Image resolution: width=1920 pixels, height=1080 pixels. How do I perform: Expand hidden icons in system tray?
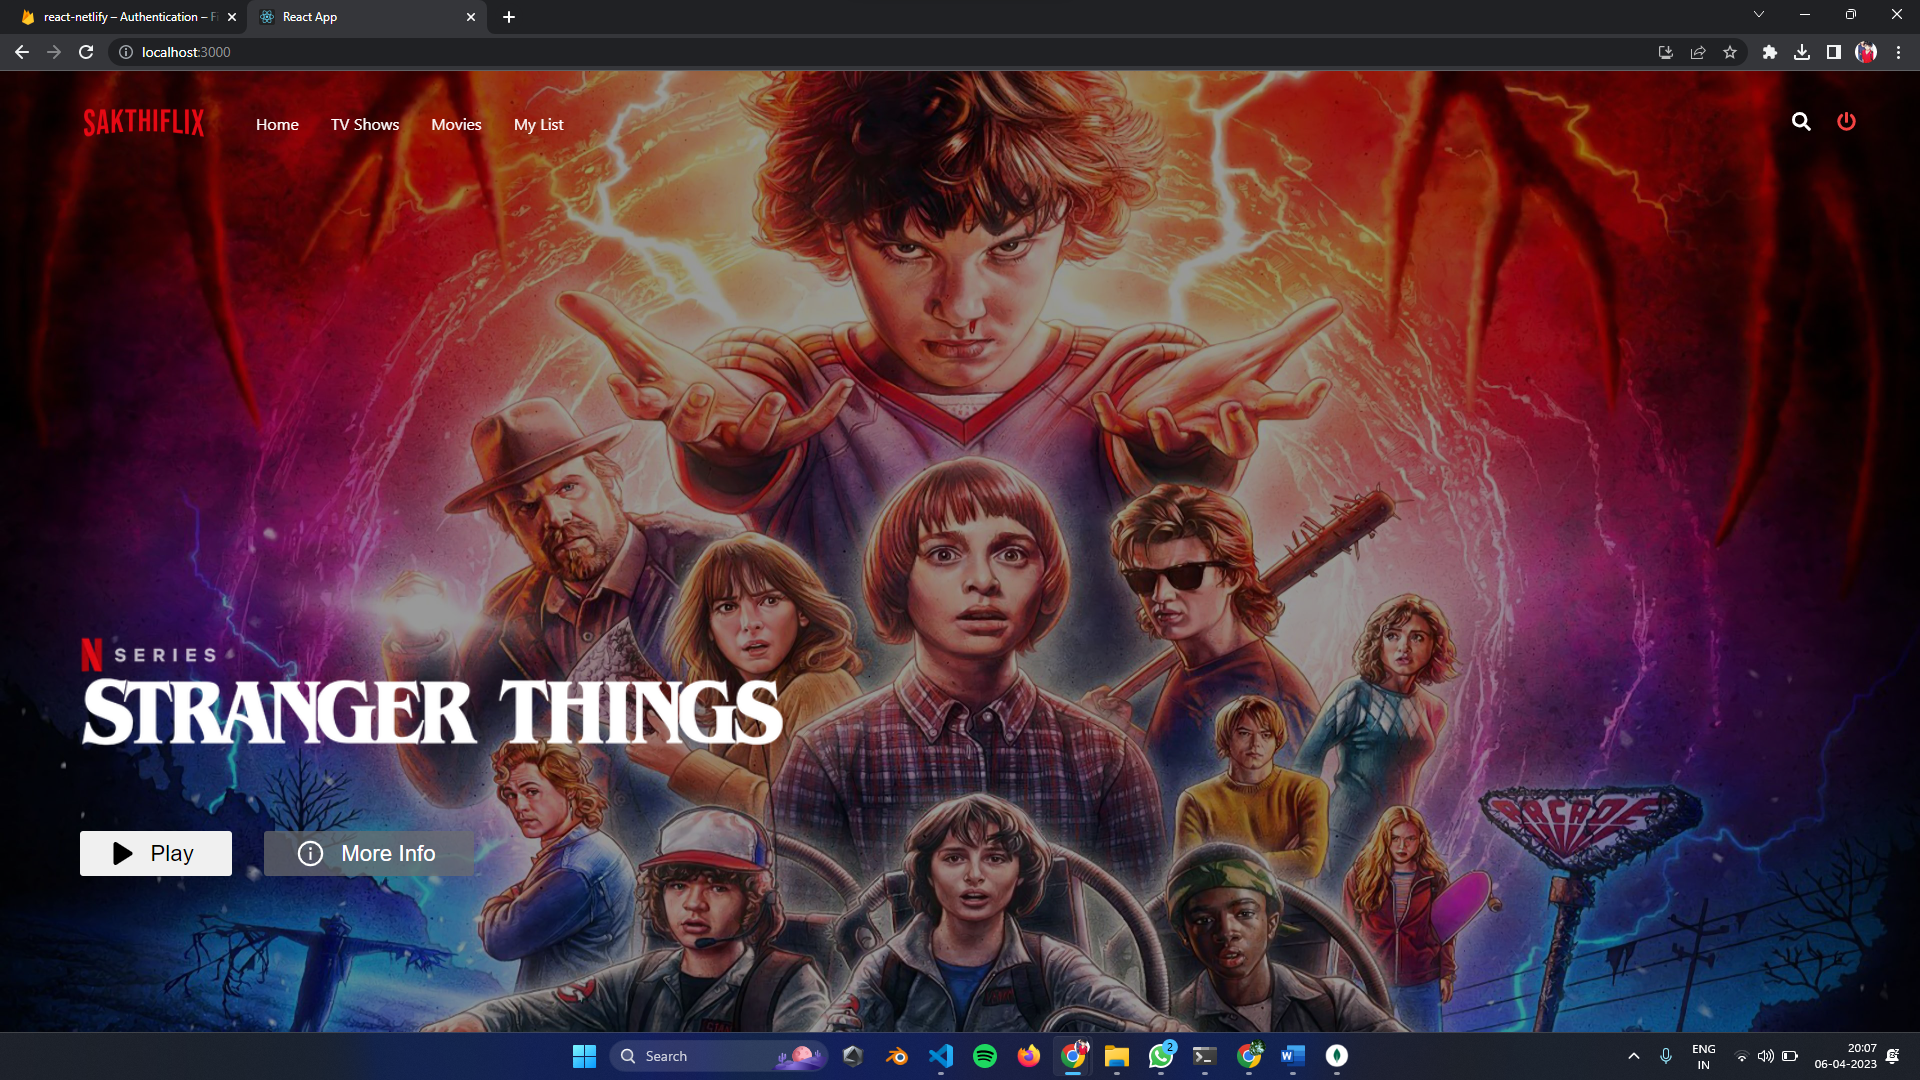point(1634,1055)
